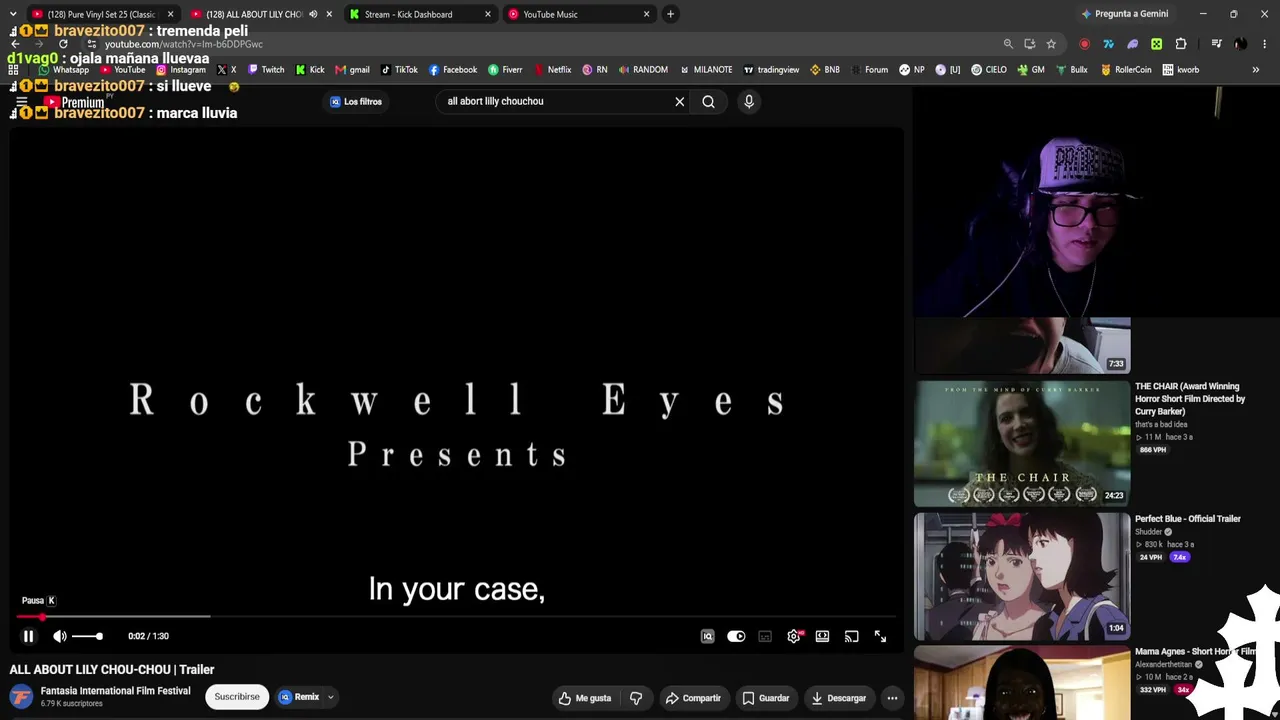Open the Netflix bookmark

[x=552, y=70]
